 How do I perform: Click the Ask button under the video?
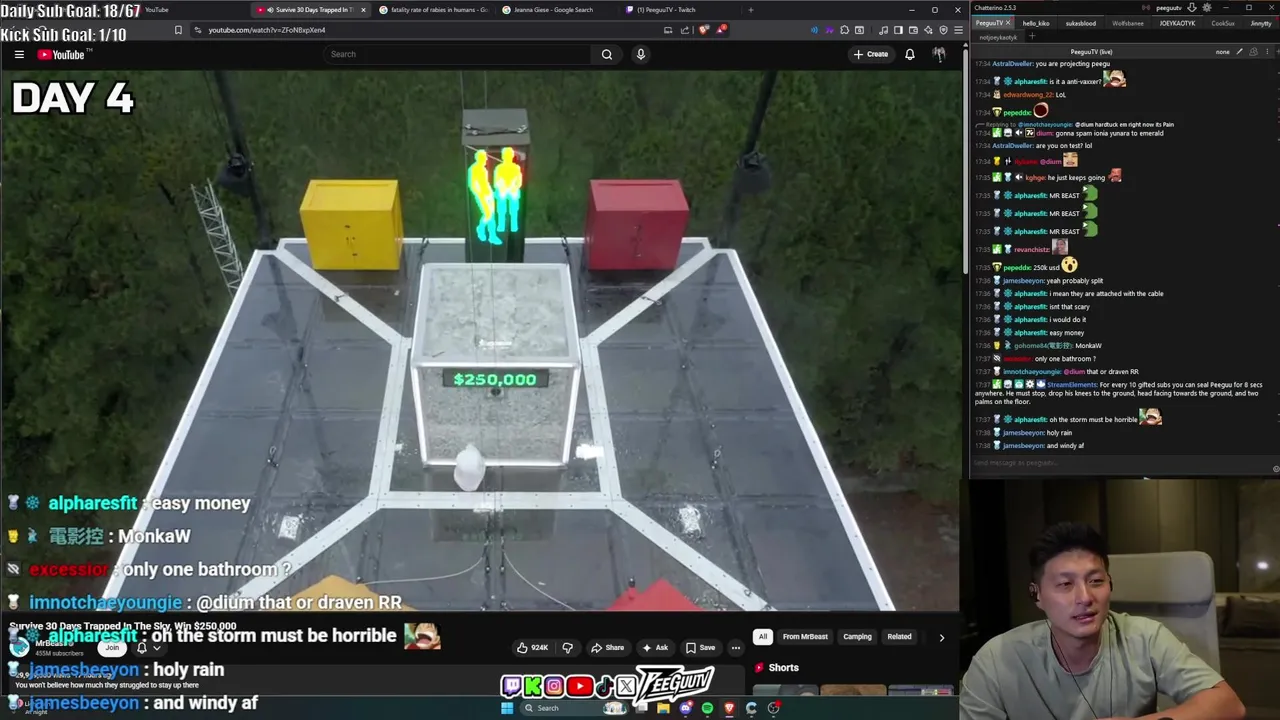(655, 647)
